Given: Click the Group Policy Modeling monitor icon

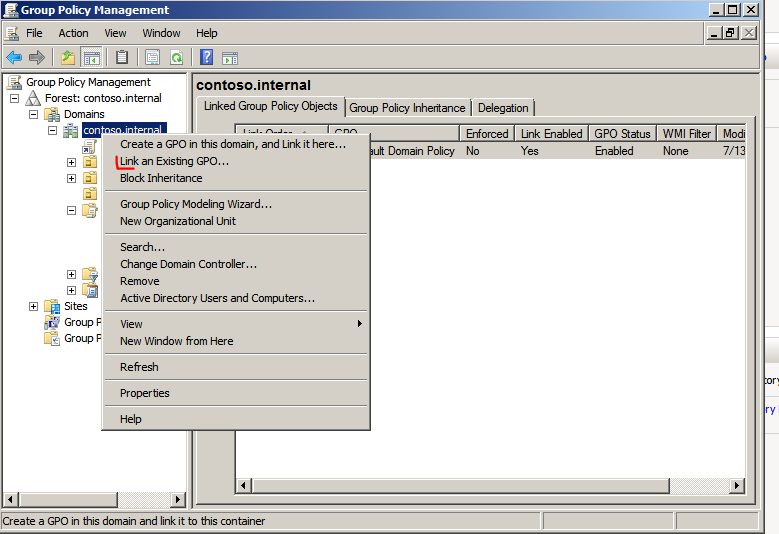Looking at the screenshot, I should [52, 322].
